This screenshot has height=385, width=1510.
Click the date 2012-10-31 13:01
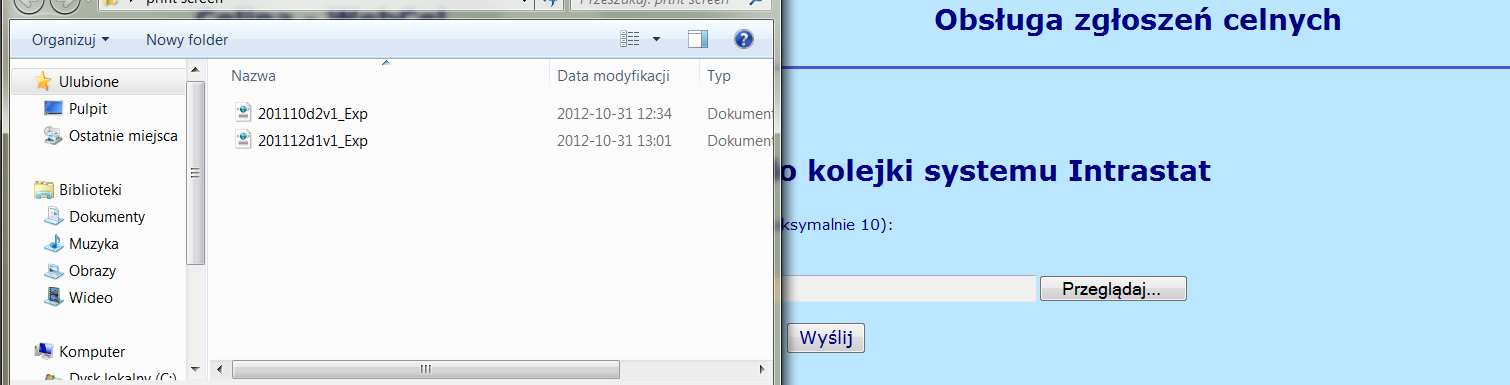pyautogui.click(x=614, y=141)
